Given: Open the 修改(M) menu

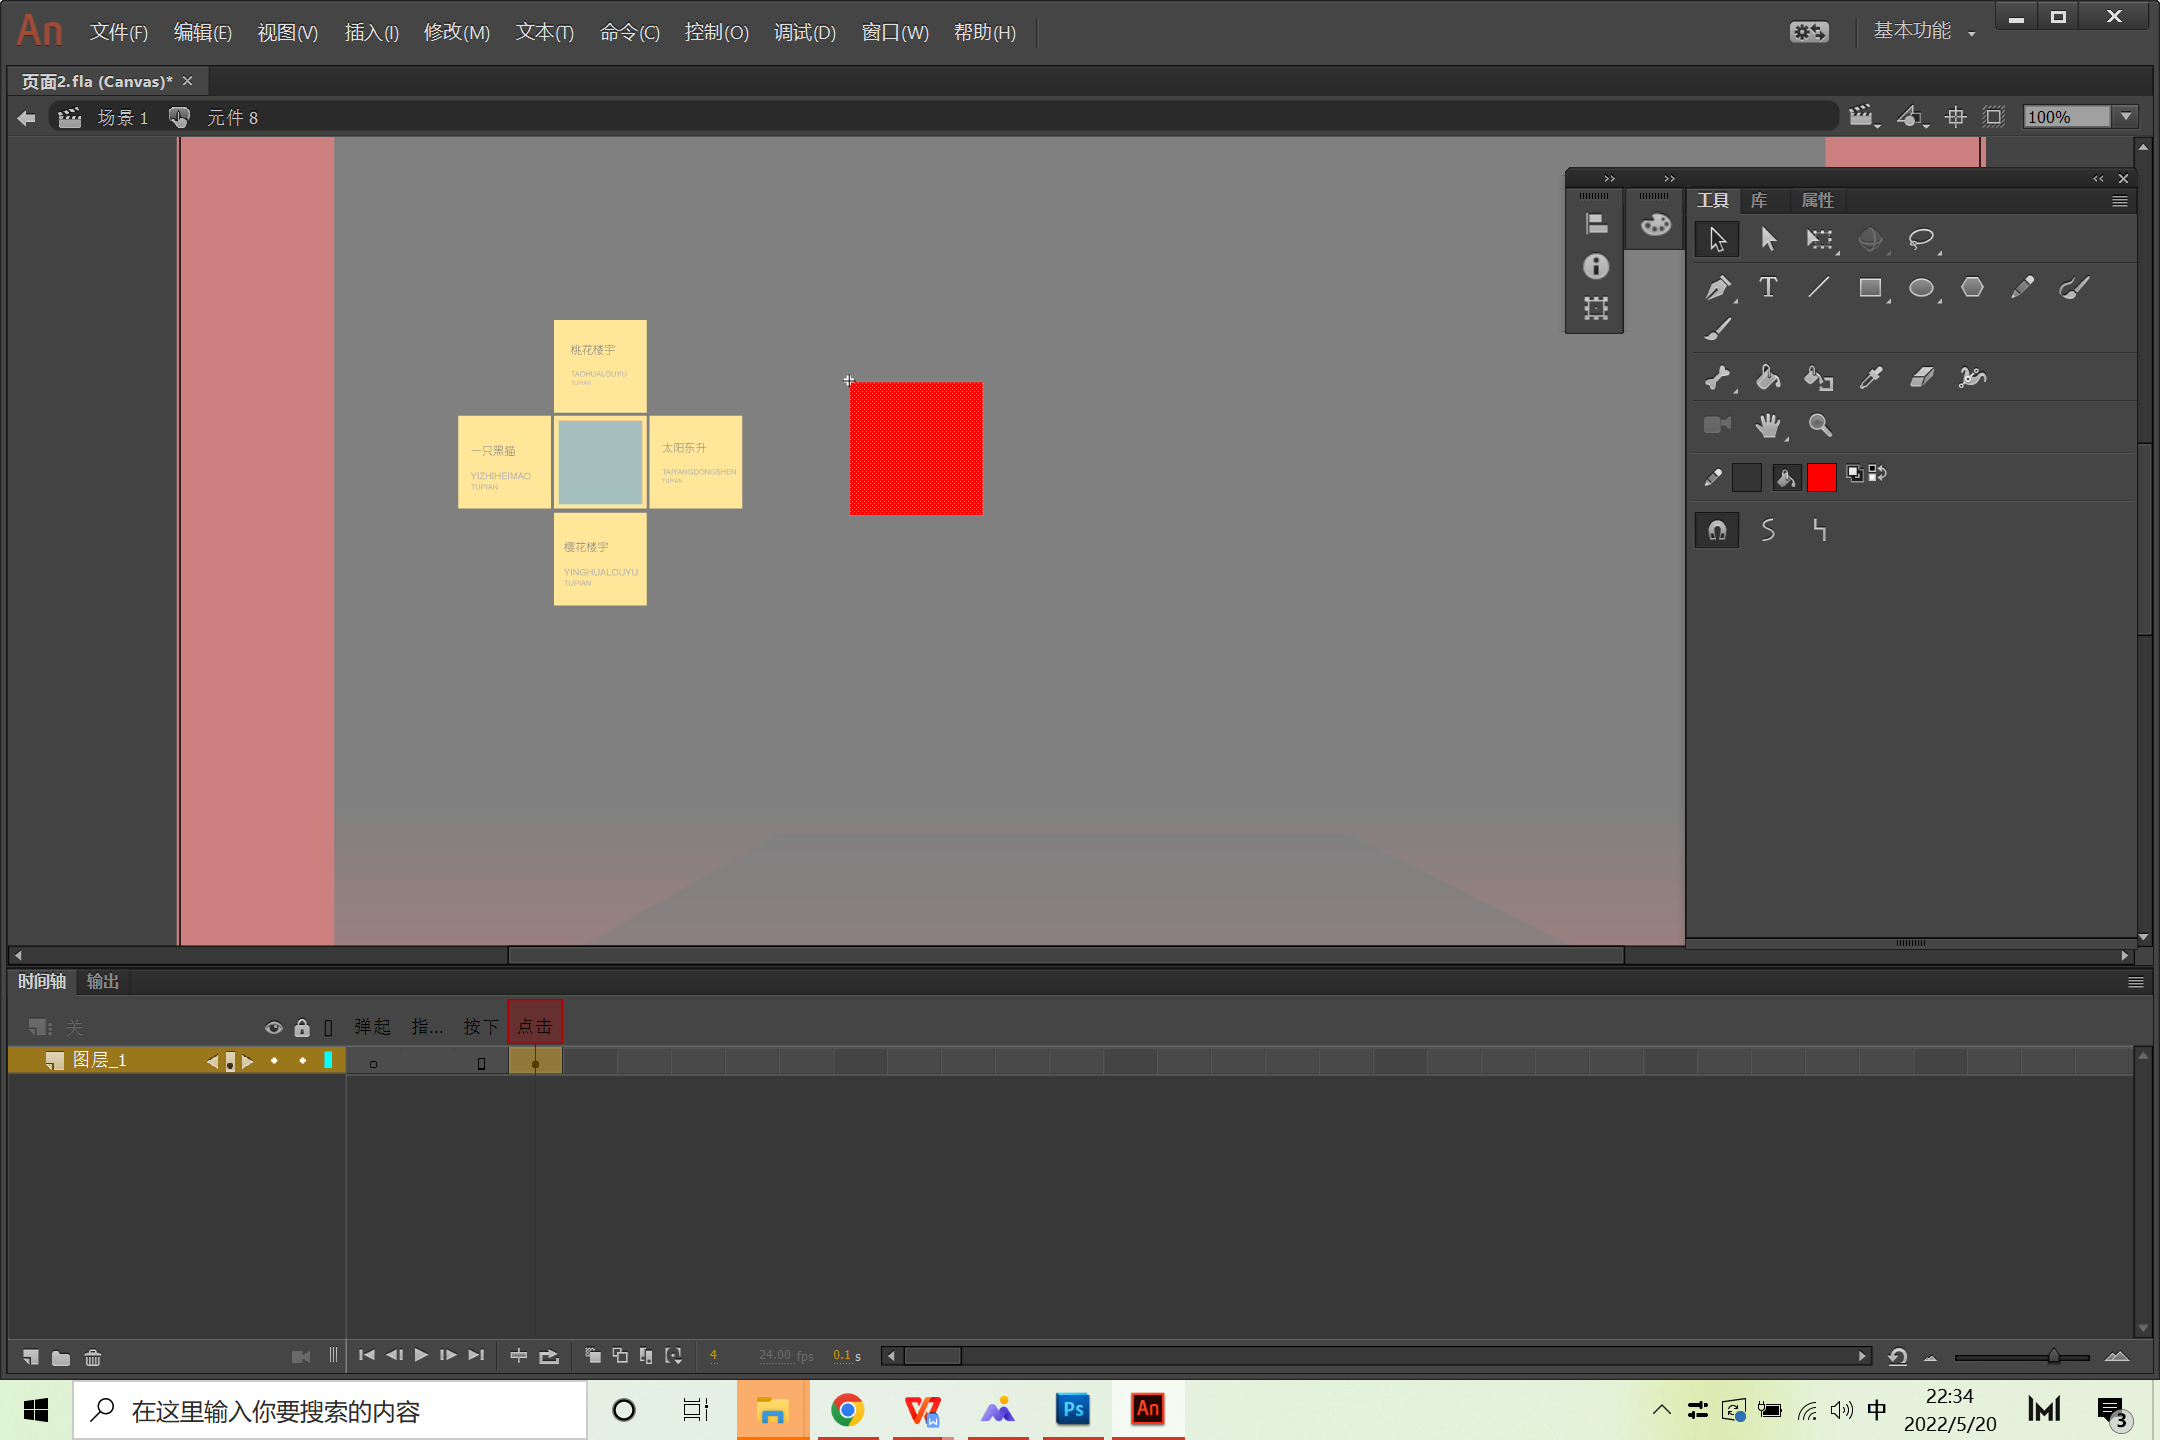Looking at the screenshot, I should point(456,33).
